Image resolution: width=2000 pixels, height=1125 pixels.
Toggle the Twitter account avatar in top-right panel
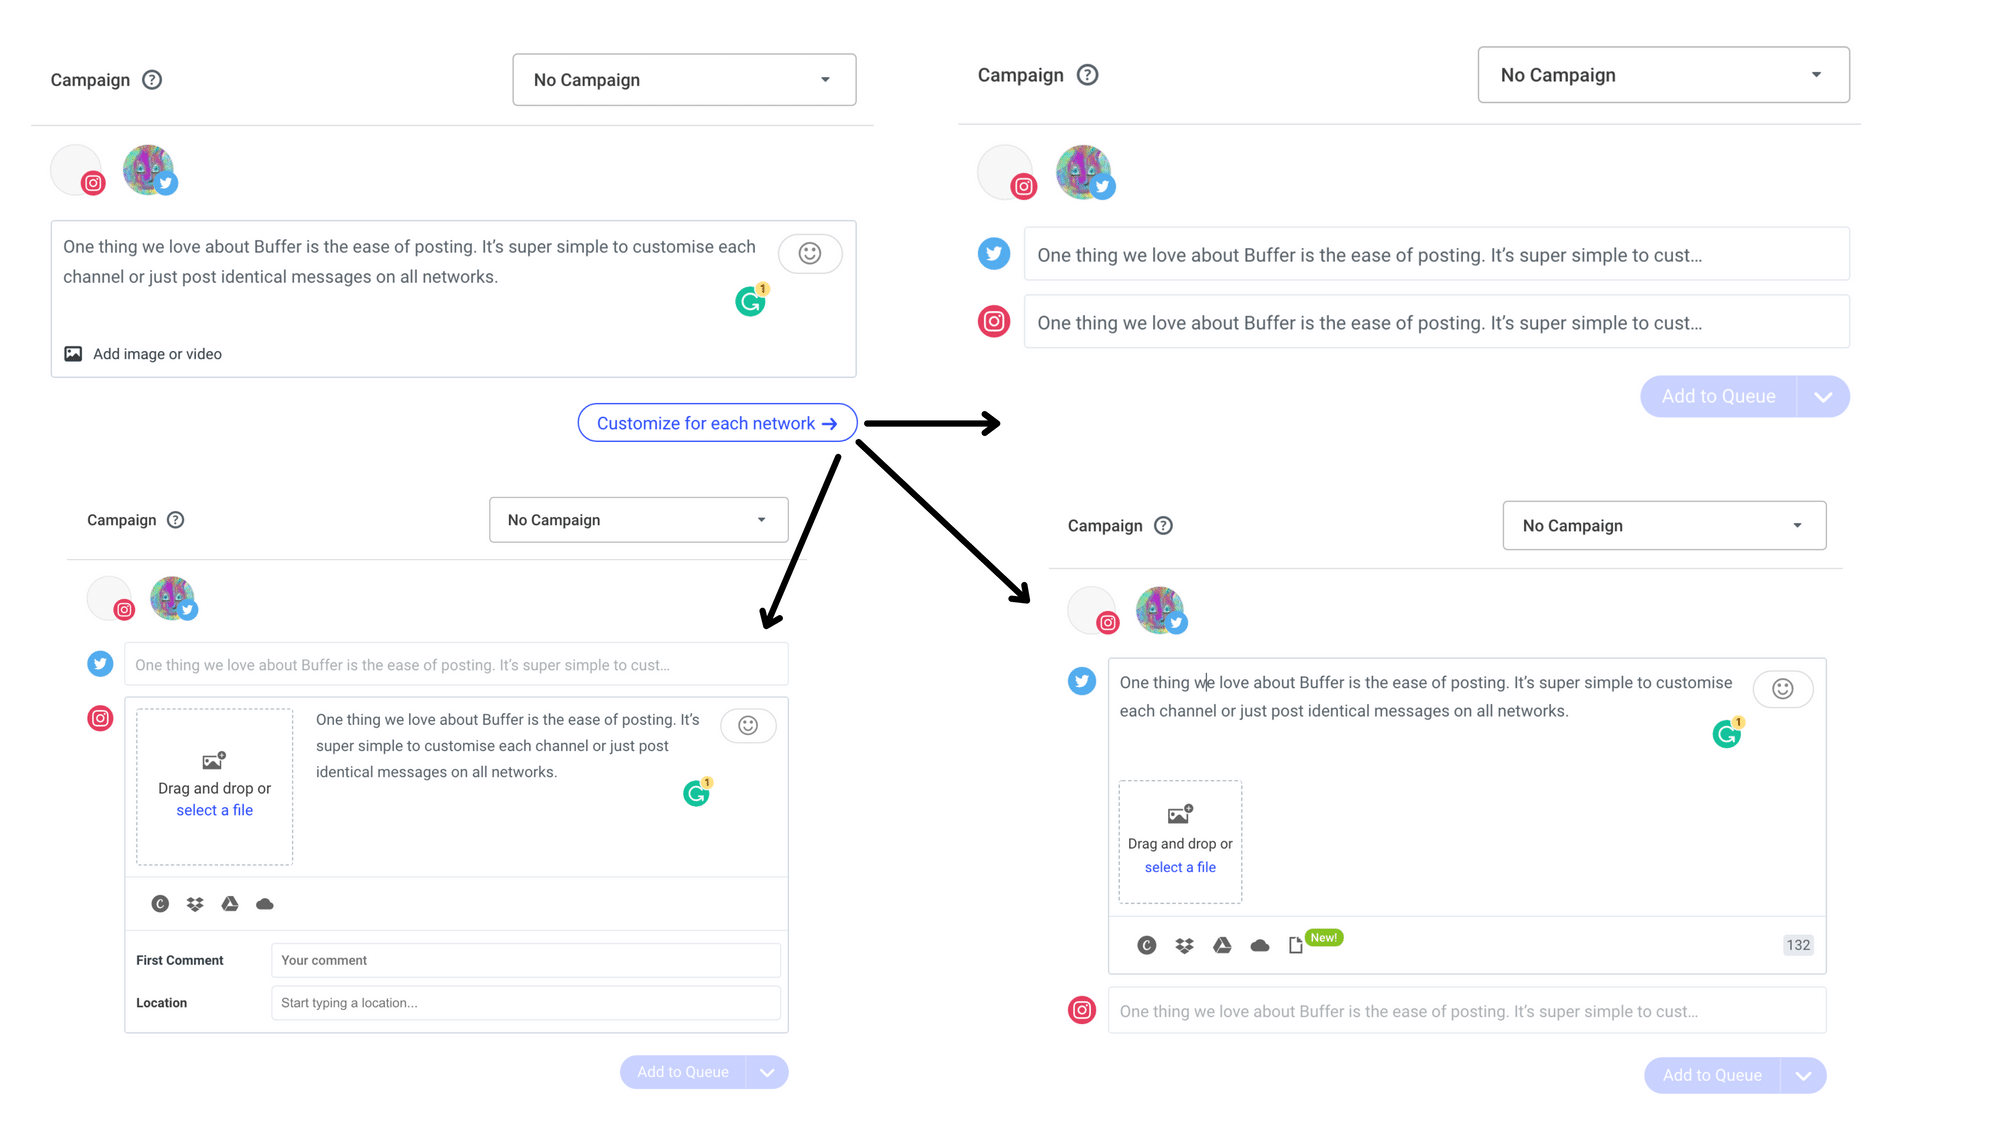point(1084,172)
